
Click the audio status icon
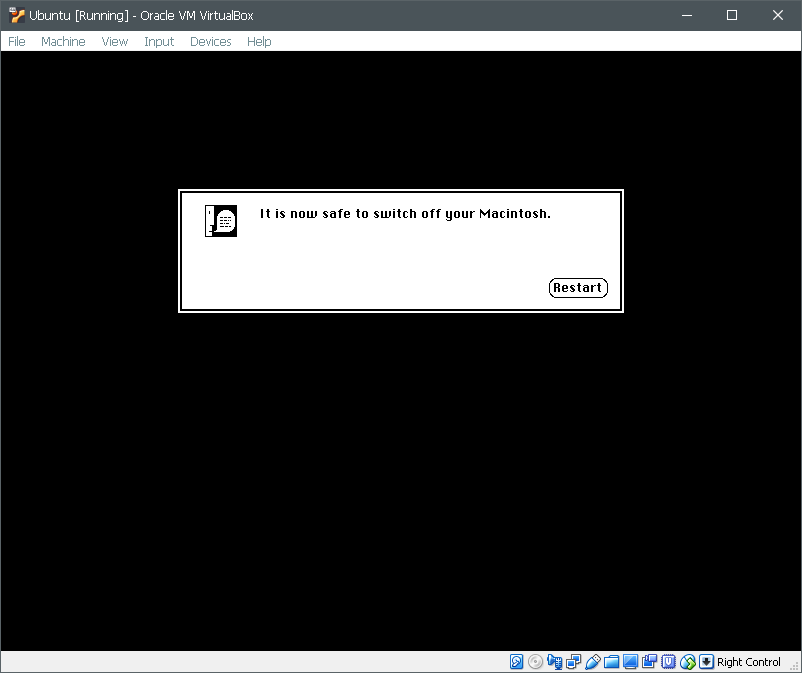click(554, 662)
